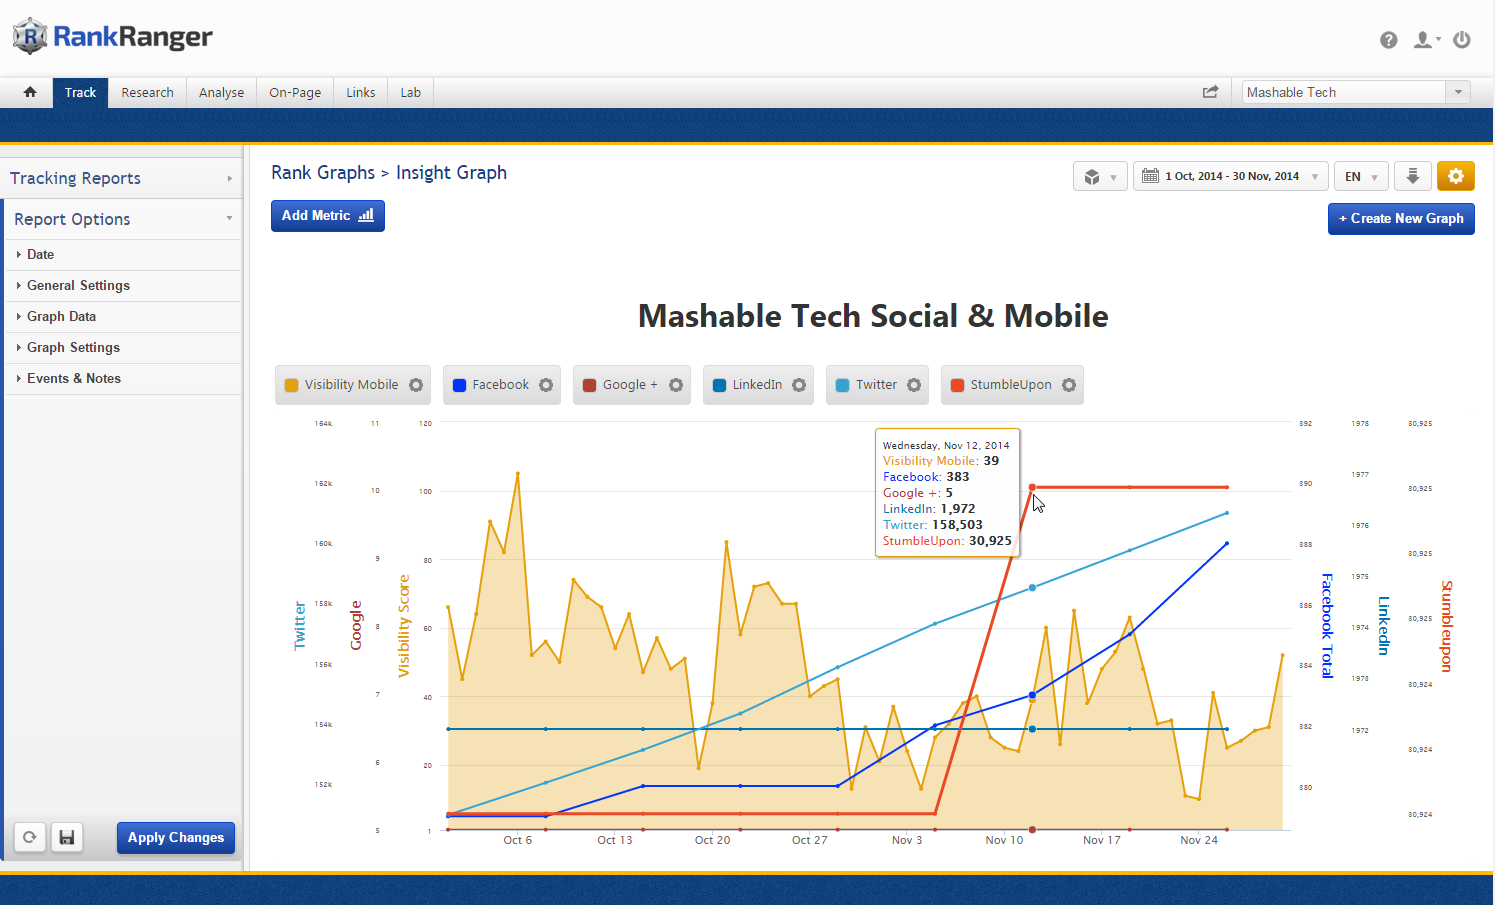
Task: Open the Analyse tab
Action: 221,92
